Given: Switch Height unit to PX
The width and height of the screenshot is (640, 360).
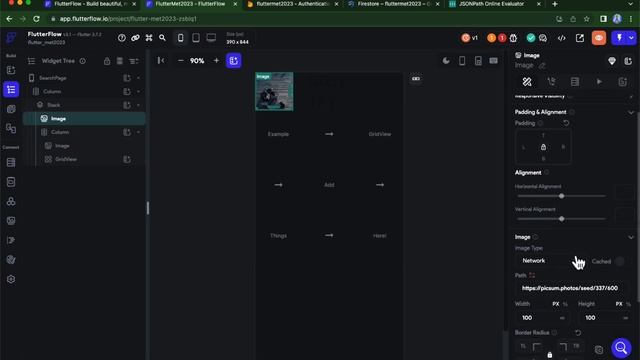Looking at the screenshot, I should point(619,304).
